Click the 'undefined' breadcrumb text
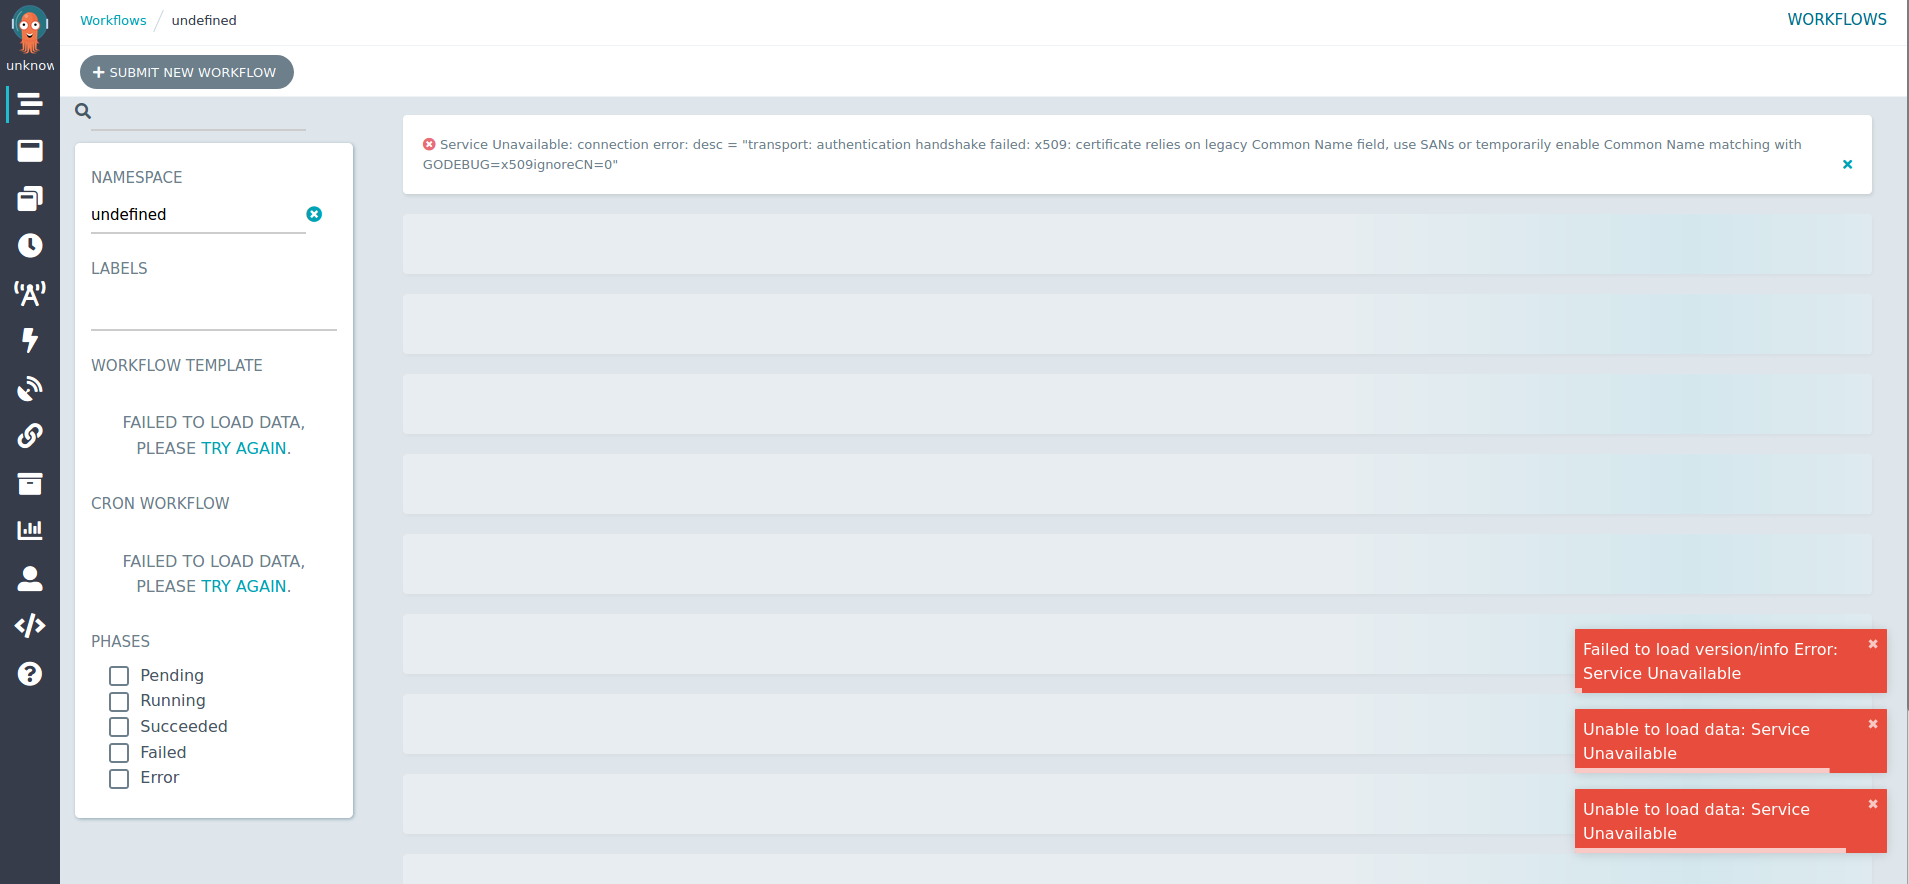Viewport: 1909px width, 884px height. (204, 20)
